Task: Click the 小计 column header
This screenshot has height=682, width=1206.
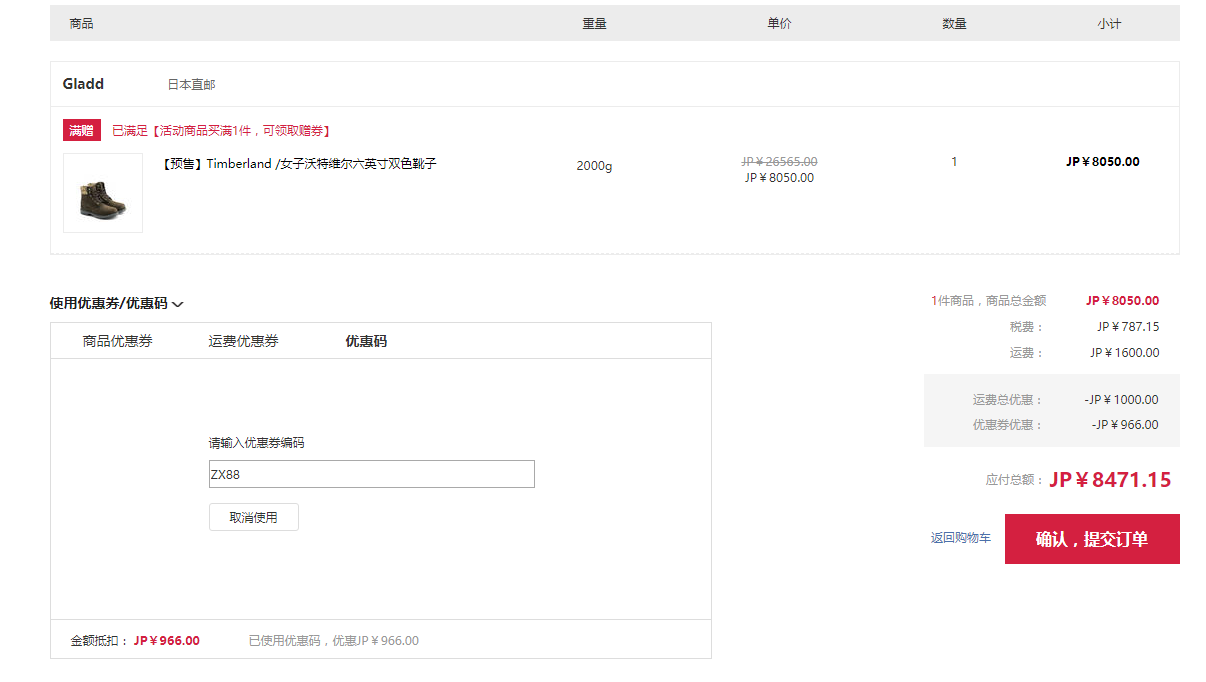Action: point(1109,23)
